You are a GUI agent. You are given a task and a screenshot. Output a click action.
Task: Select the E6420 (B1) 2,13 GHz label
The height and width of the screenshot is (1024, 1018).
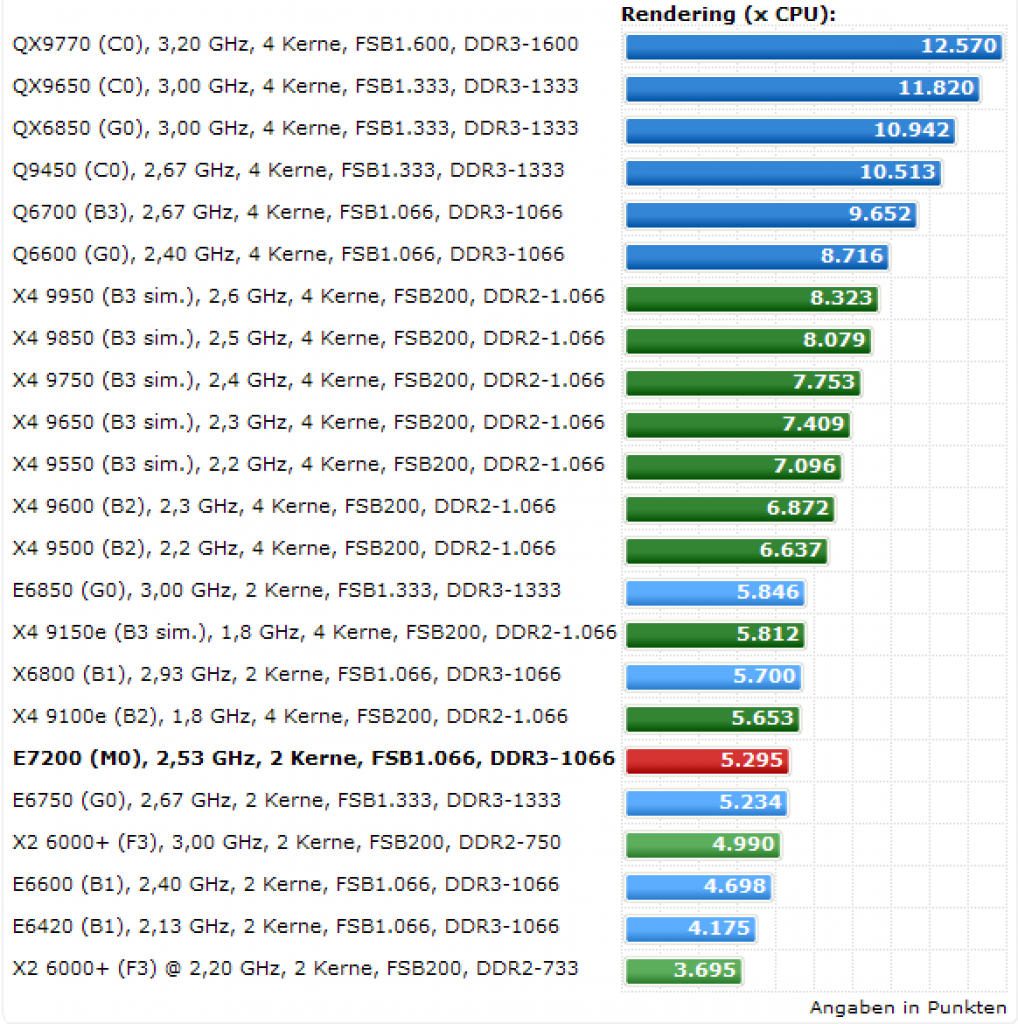[286, 927]
